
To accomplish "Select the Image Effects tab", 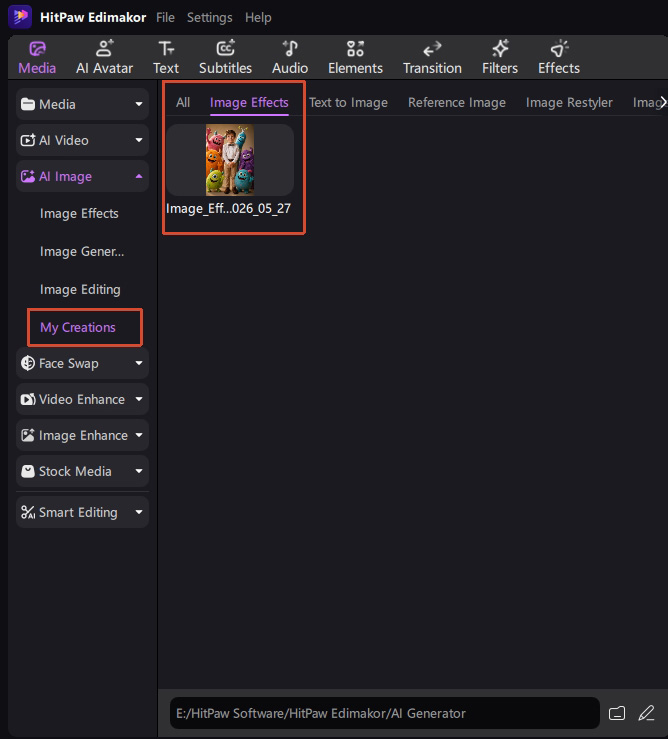I will pos(249,102).
